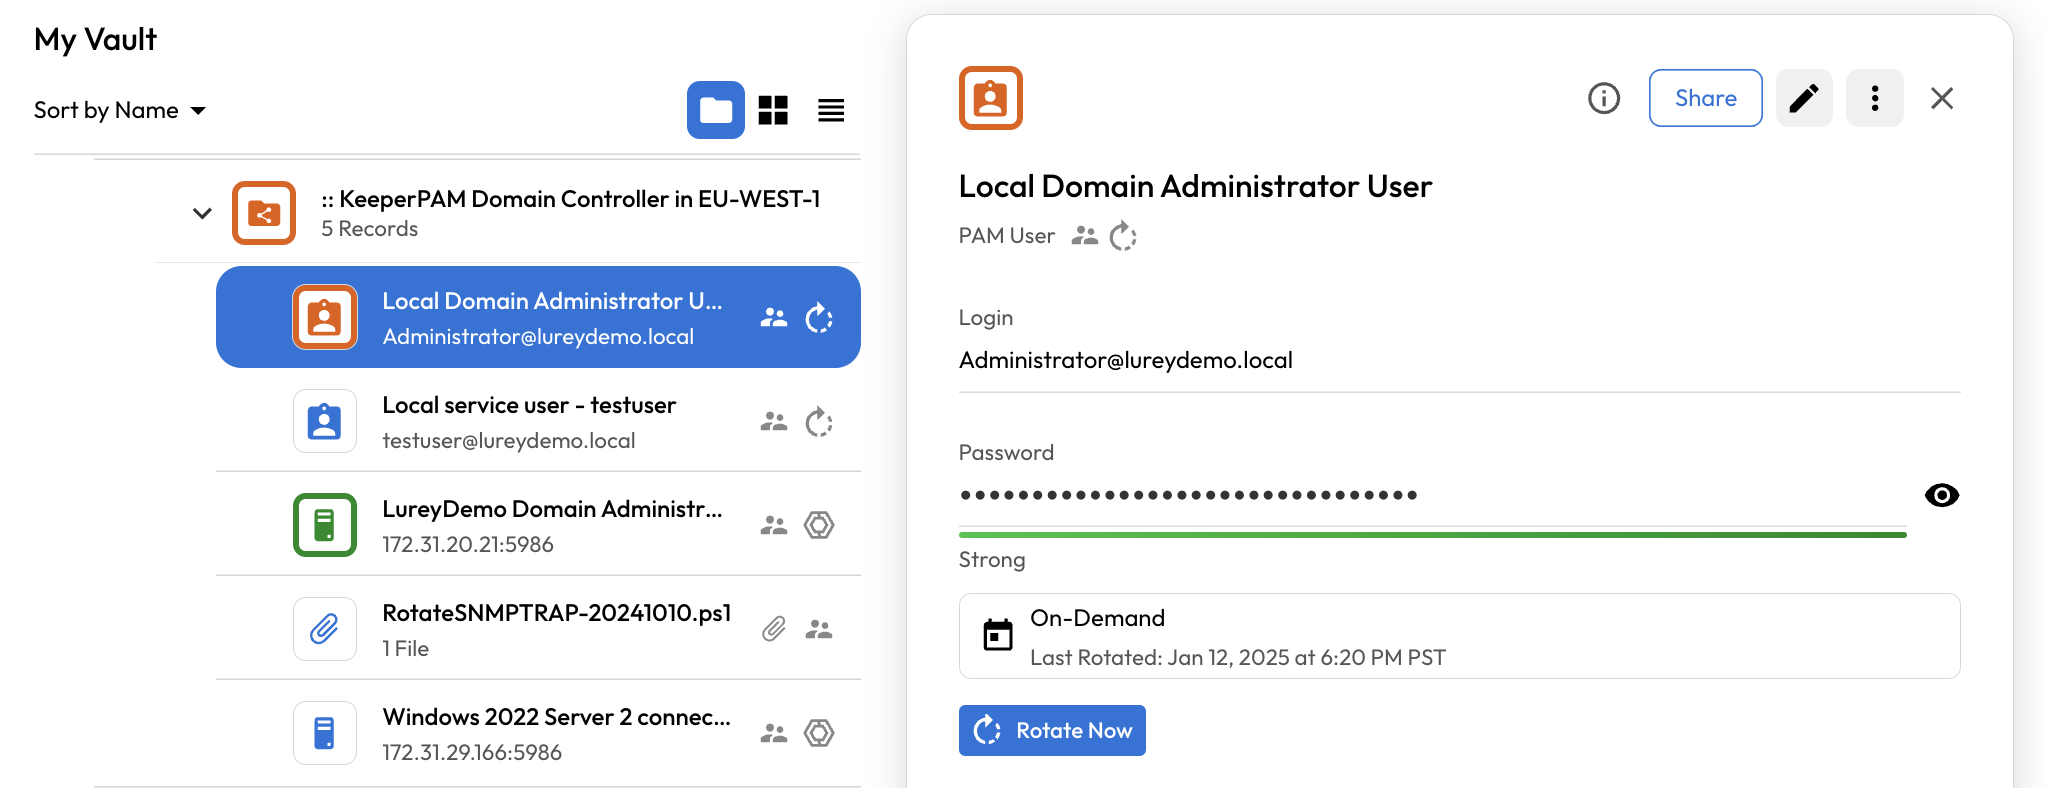The height and width of the screenshot is (788, 2046).
Task: Reveal password with the eye icon
Action: (1941, 495)
